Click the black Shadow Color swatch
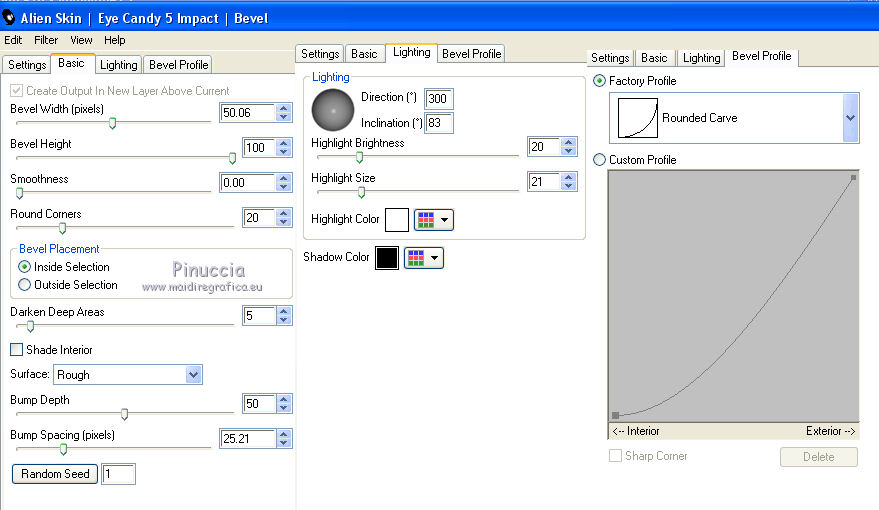 tap(387, 258)
